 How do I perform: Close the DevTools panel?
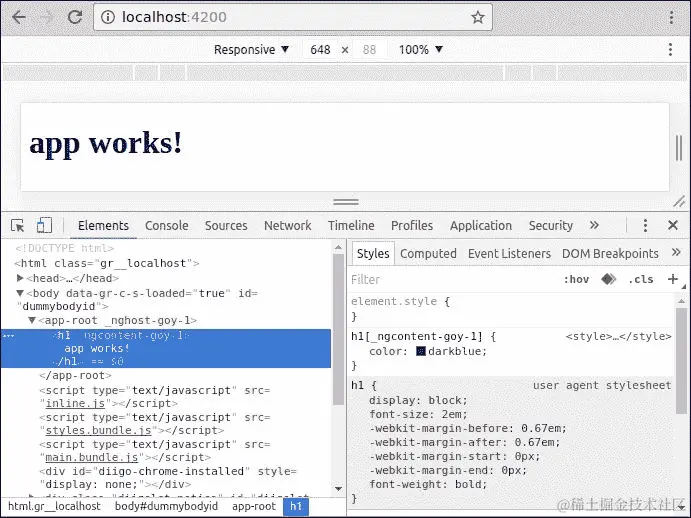672,225
